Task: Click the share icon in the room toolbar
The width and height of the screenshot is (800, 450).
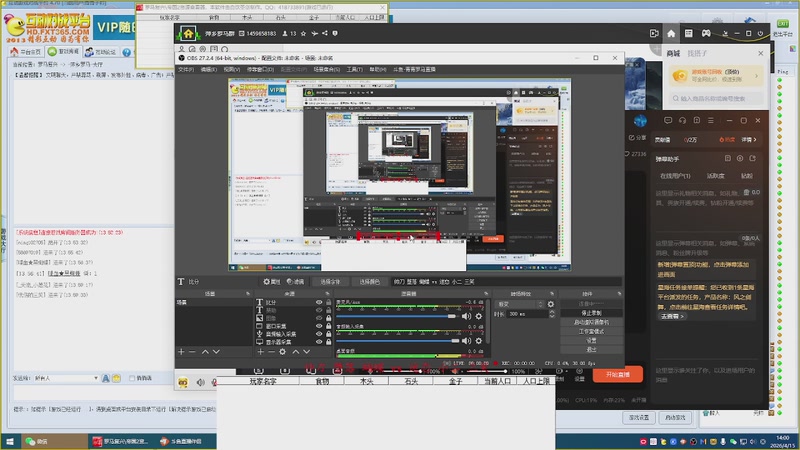Action: (325, 34)
